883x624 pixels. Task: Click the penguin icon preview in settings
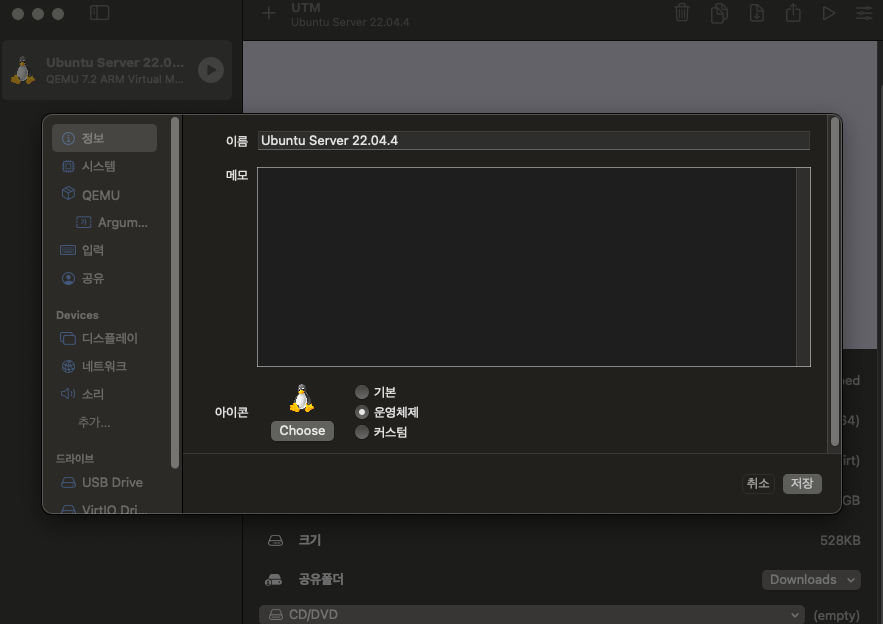302,399
